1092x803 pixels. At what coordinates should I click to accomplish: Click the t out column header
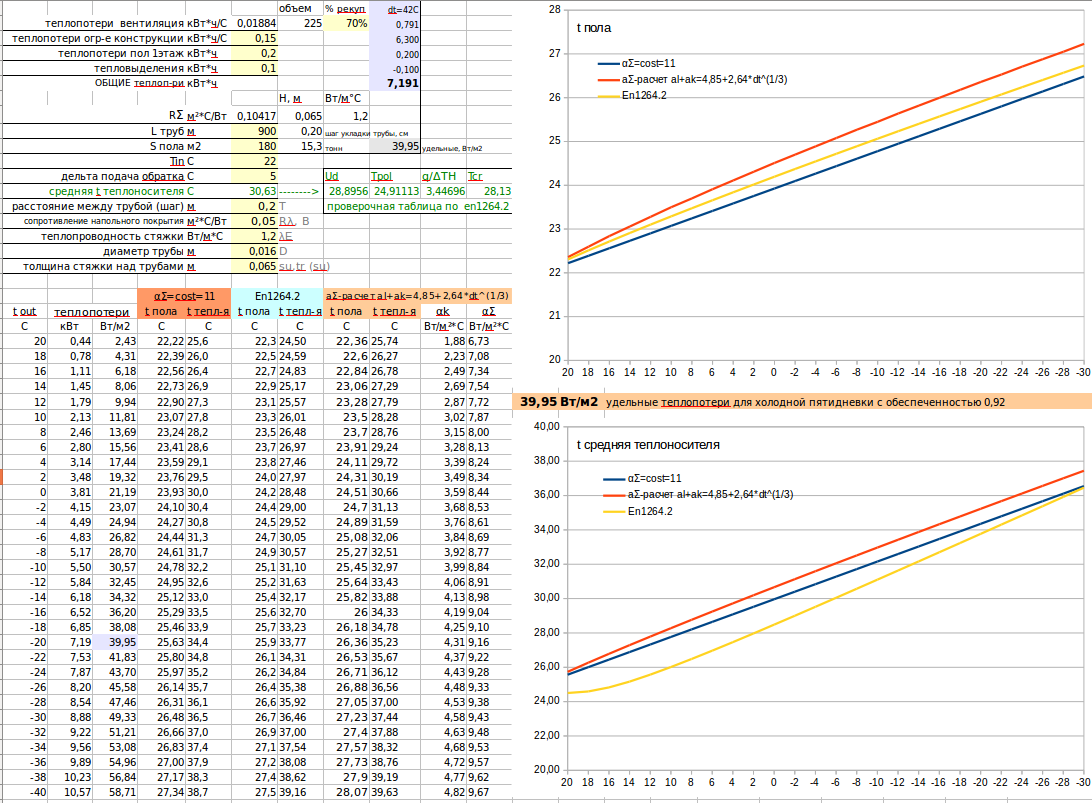24,311
